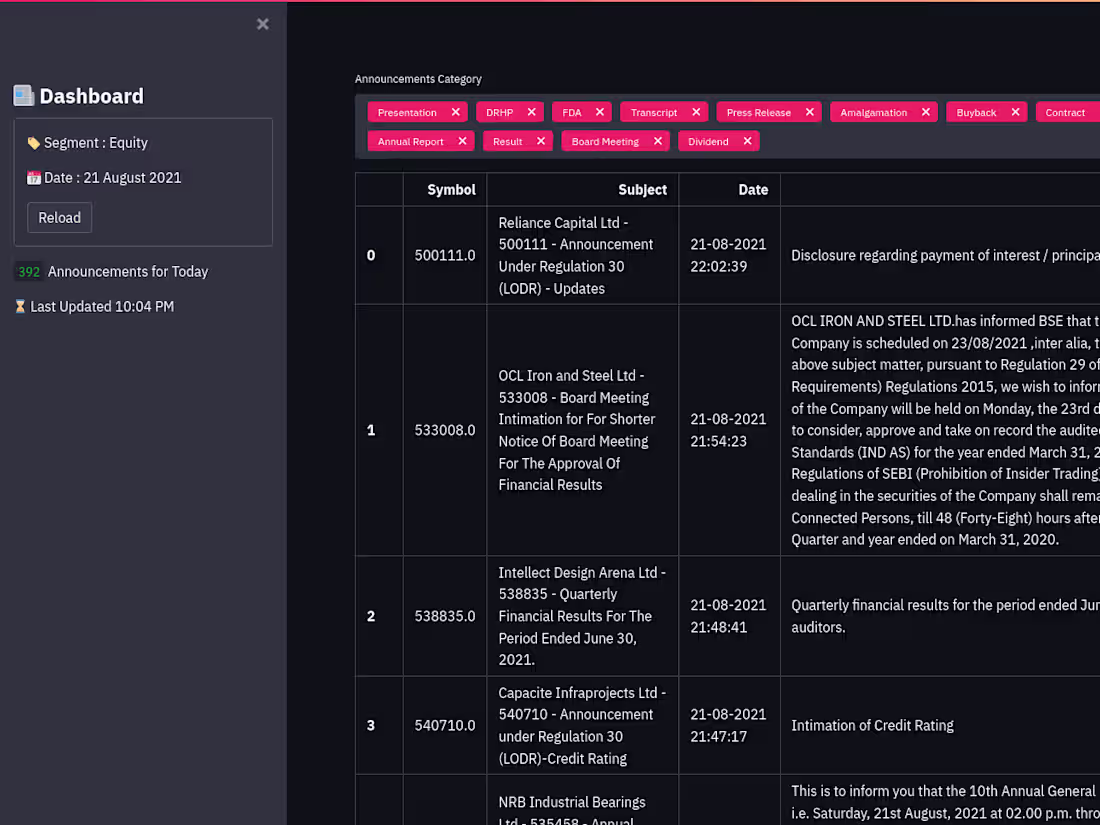Remove the Buyback filter chip
Image resolution: width=1100 pixels, height=825 pixels.
tap(1015, 112)
